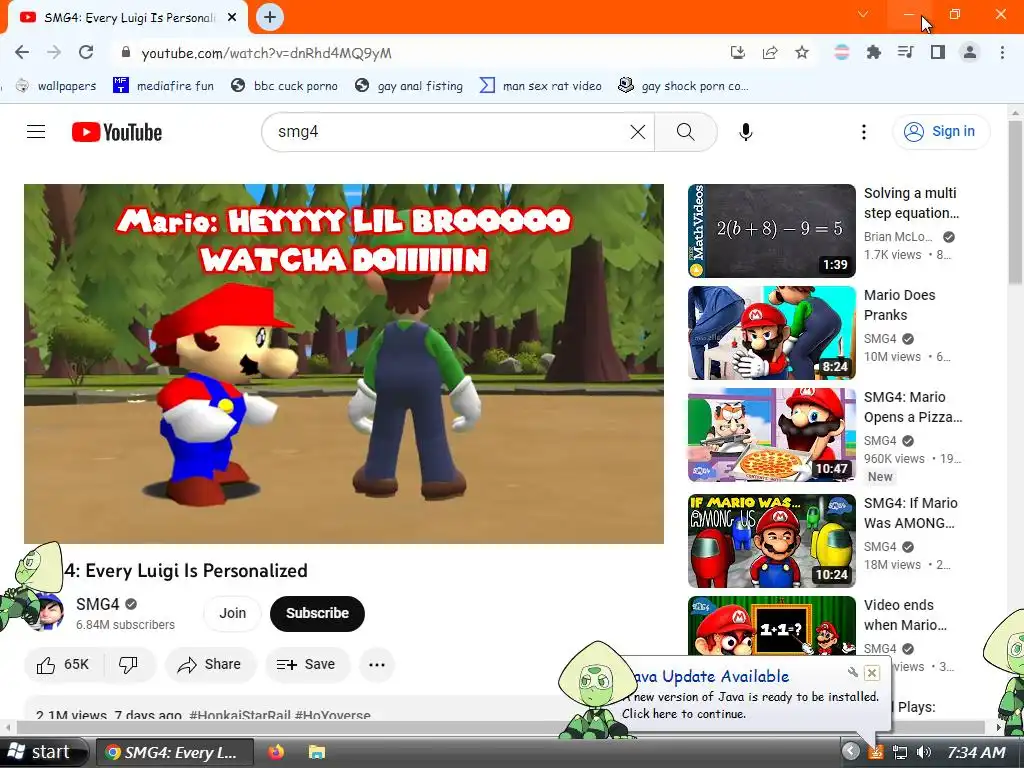Open the Video ends when Mario thumbnail
The height and width of the screenshot is (768, 1024).
(x=771, y=626)
